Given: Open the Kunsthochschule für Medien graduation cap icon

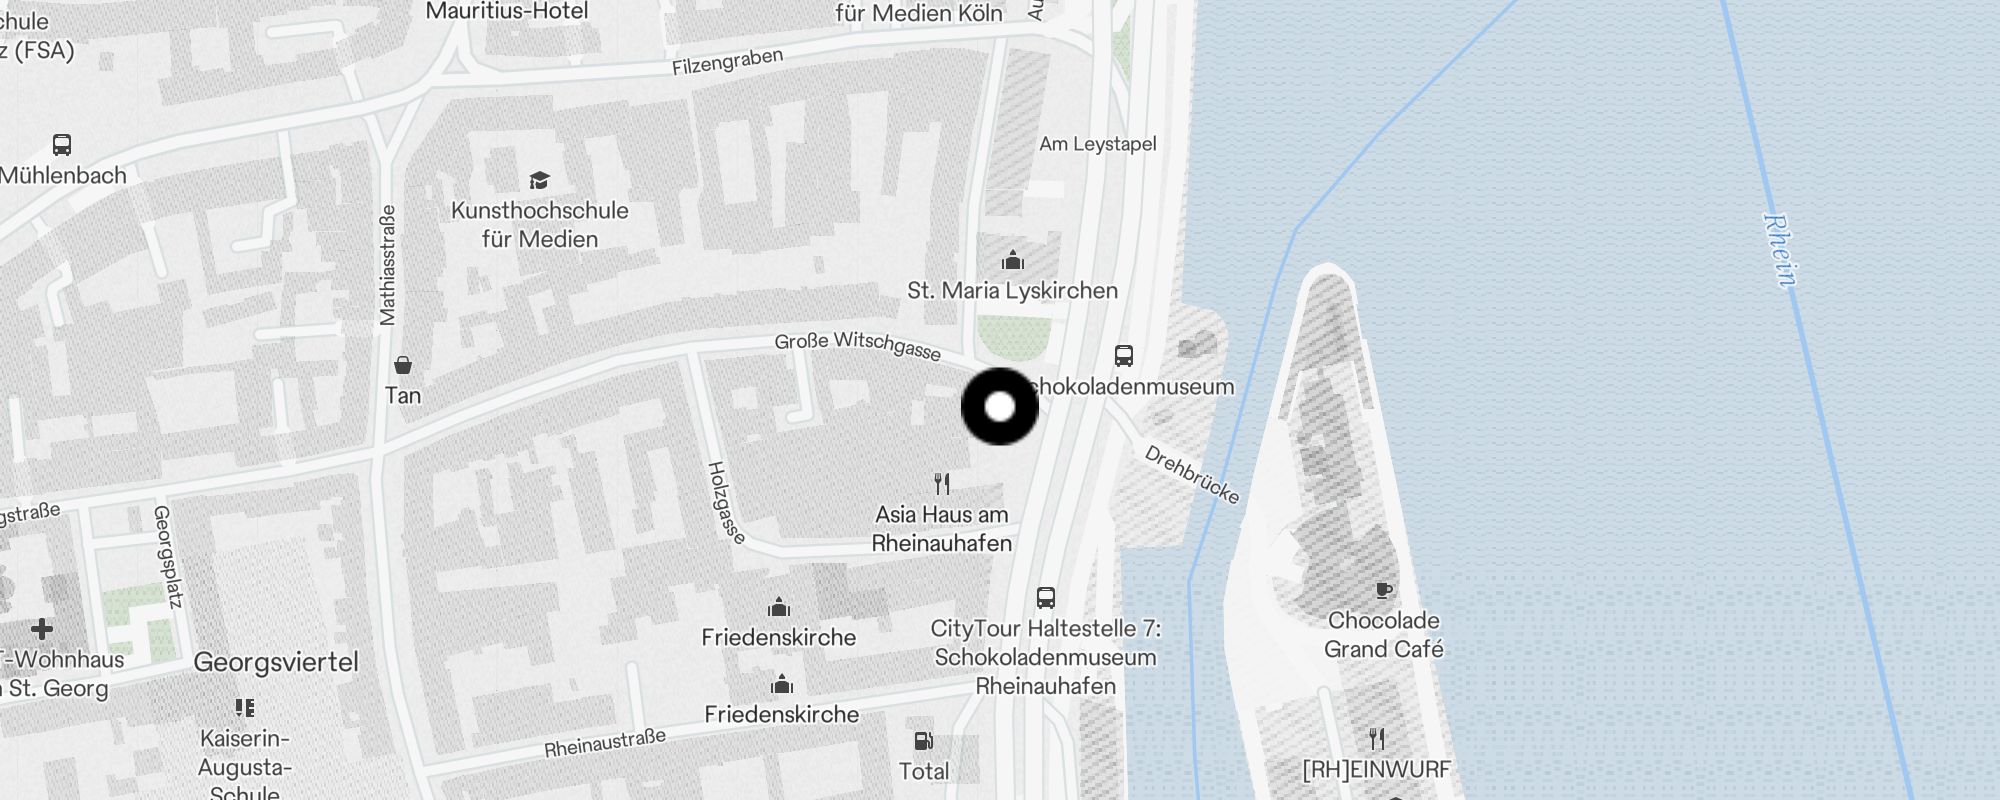Looking at the screenshot, I should (x=540, y=180).
